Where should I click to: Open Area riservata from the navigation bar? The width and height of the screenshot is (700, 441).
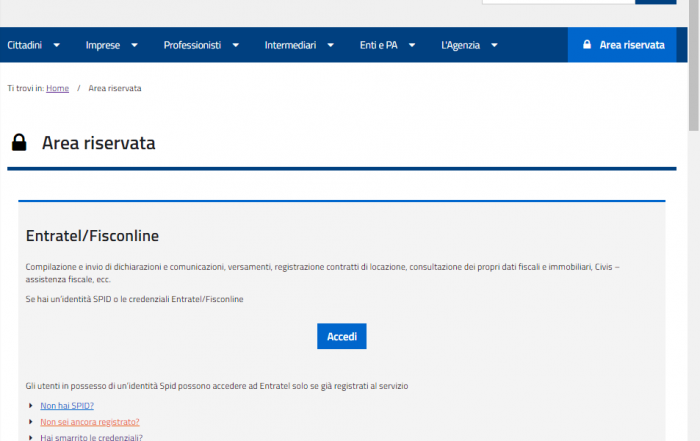click(622, 45)
